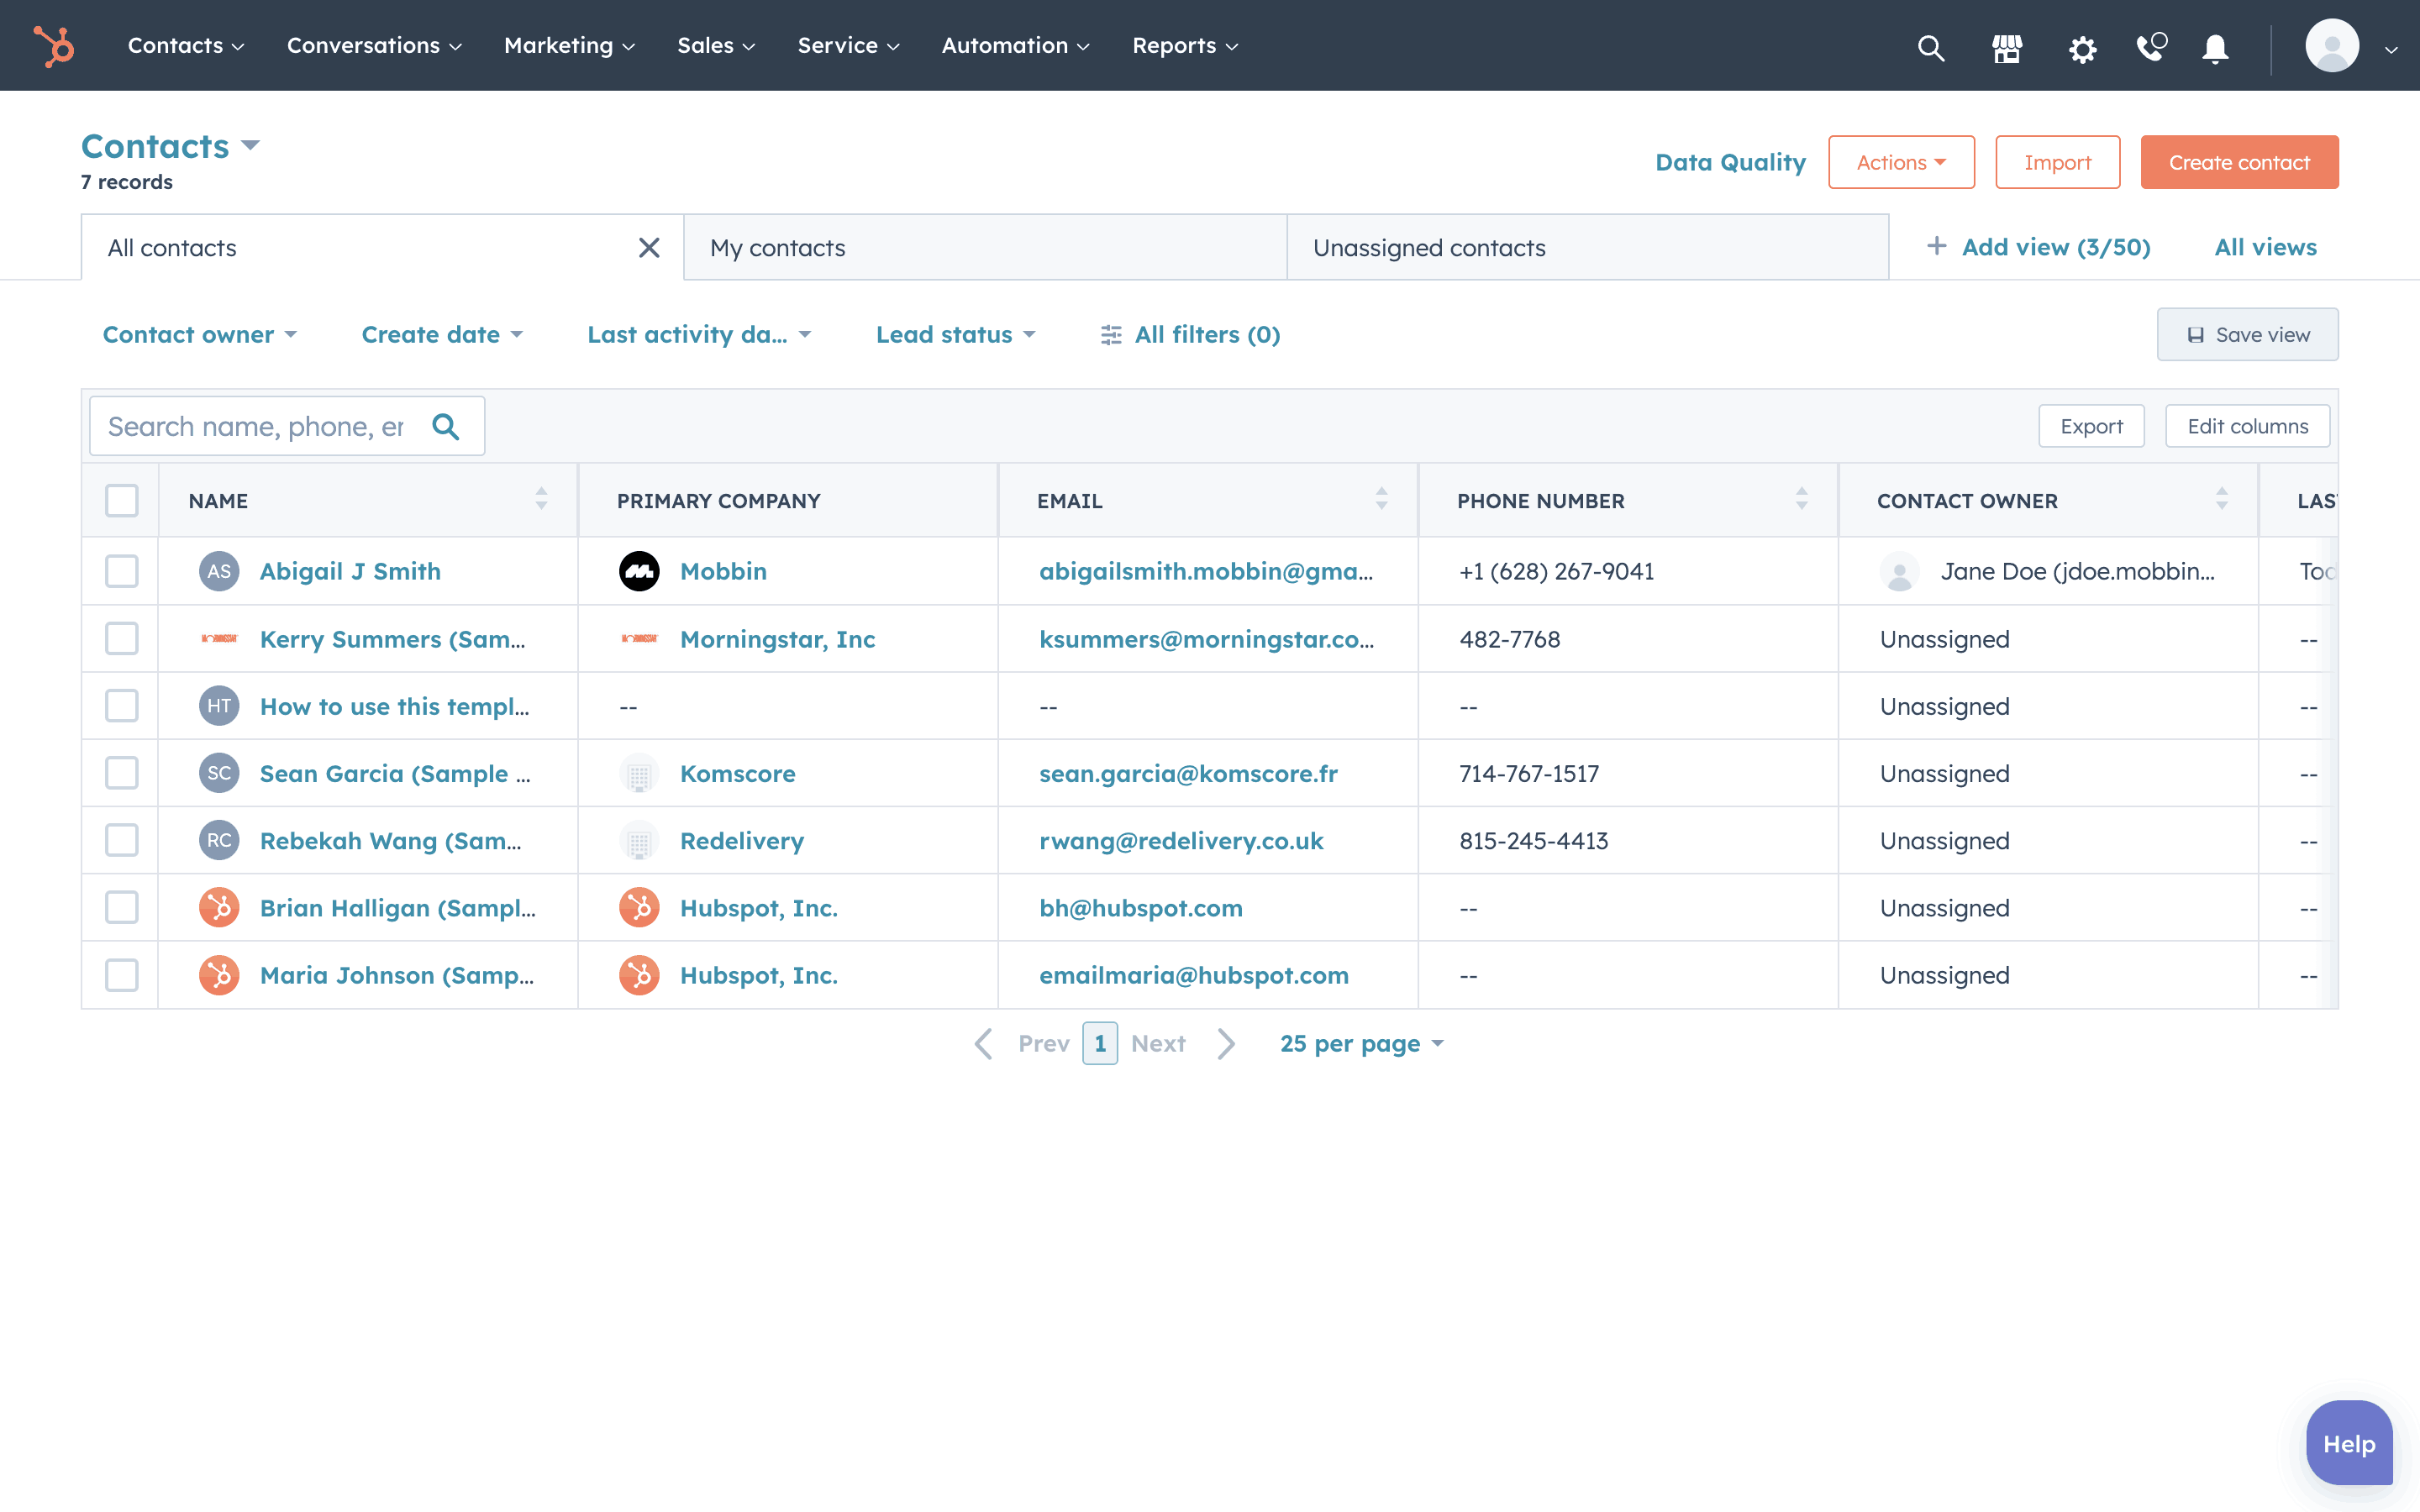2420x1512 pixels.
Task: Select all contacts header checkbox
Action: (x=122, y=500)
